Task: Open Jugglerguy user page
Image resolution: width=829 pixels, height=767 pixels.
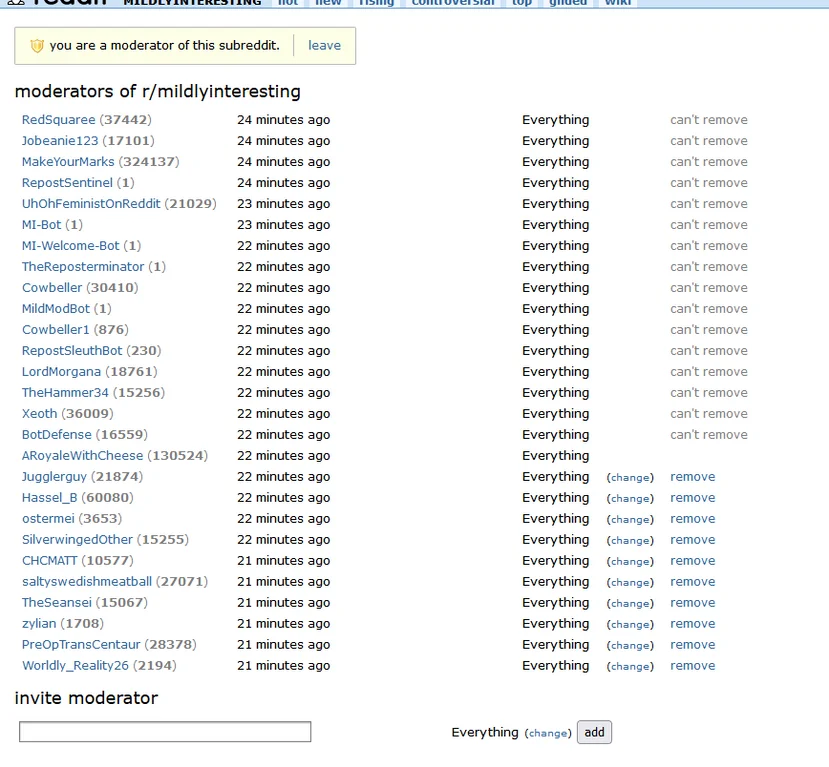Action: (54, 477)
